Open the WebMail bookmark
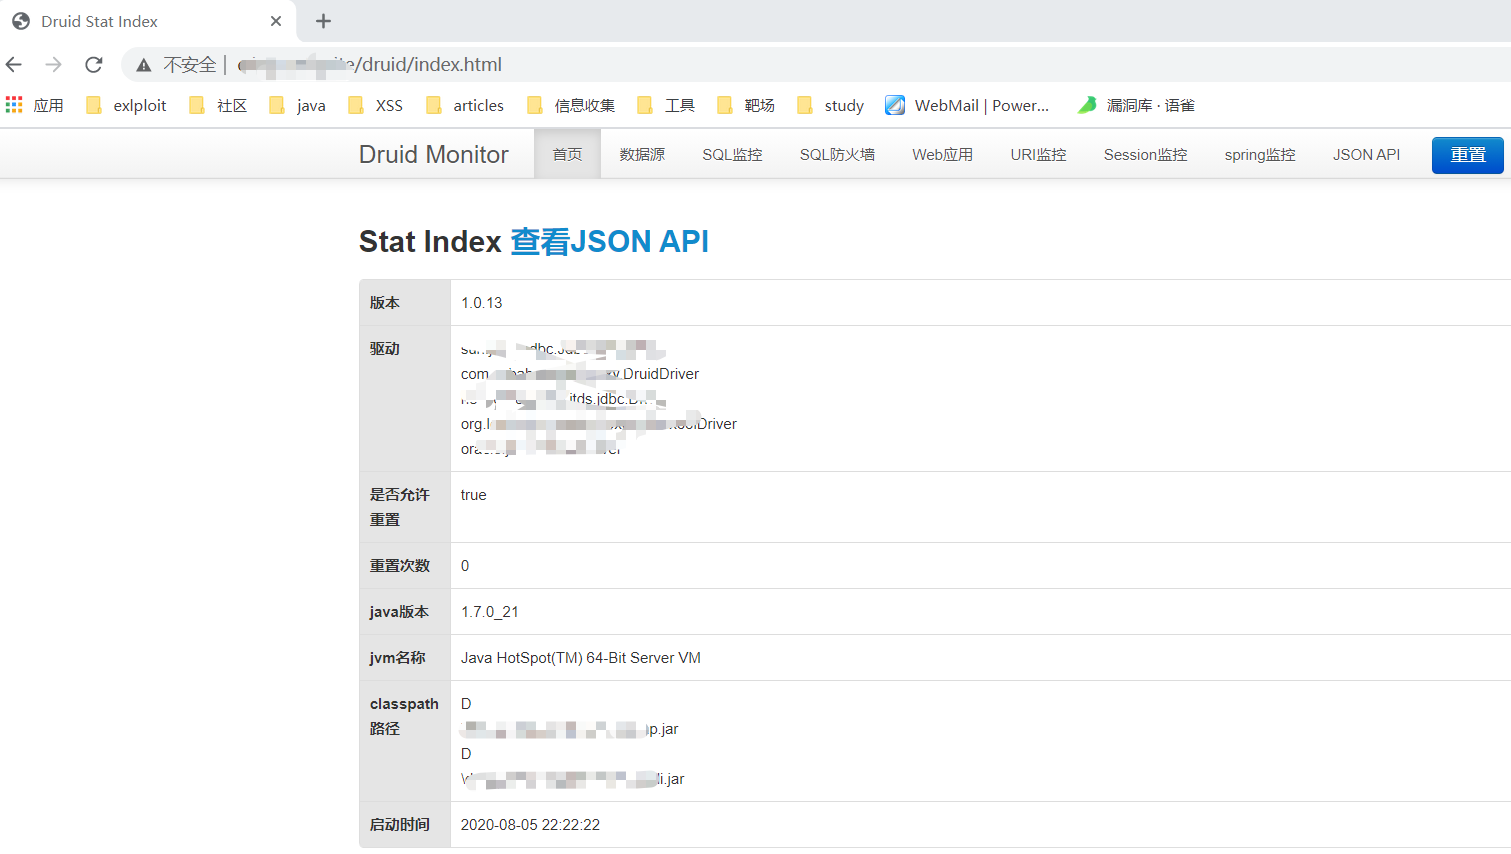 tap(968, 105)
